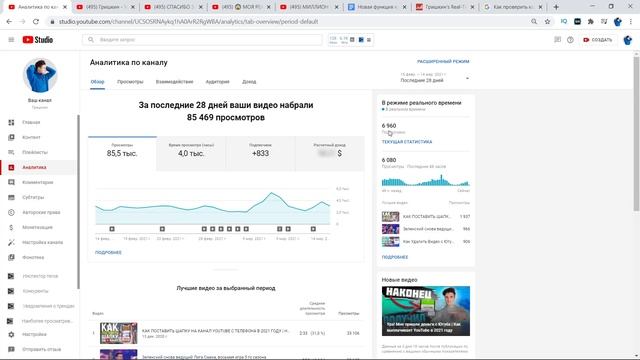Screen dimensions: 640x360
Task: Switch to the Аудитория tab
Action: click(x=218, y=82)
